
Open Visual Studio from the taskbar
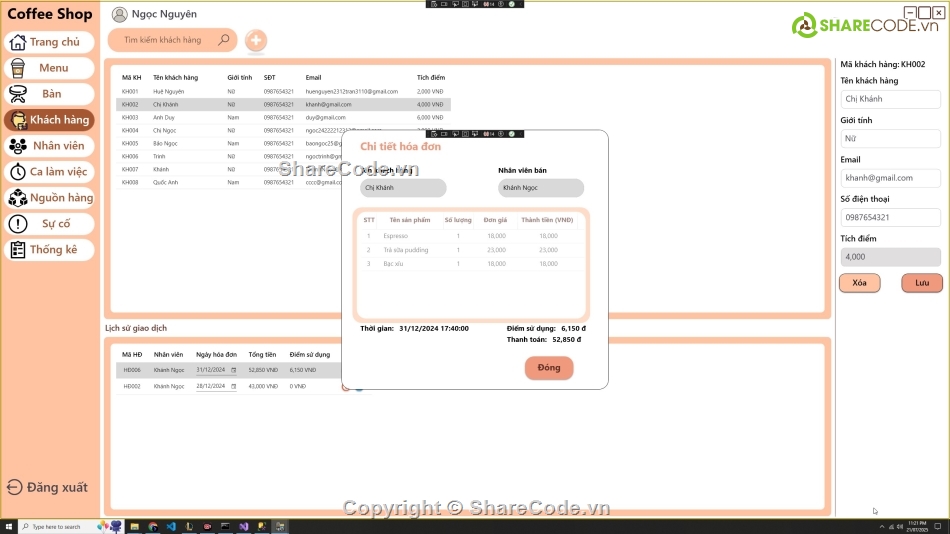(x=244, y=527)
